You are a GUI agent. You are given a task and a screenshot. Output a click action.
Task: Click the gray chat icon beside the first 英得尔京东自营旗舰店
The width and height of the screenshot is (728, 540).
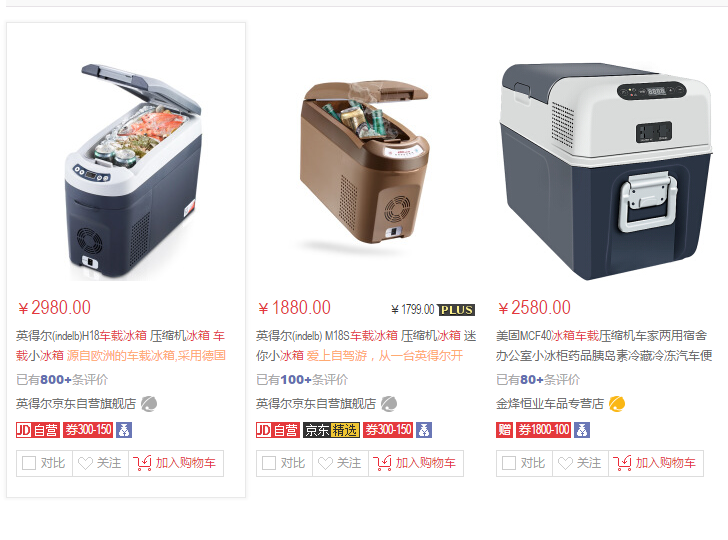tap(149, 404)
